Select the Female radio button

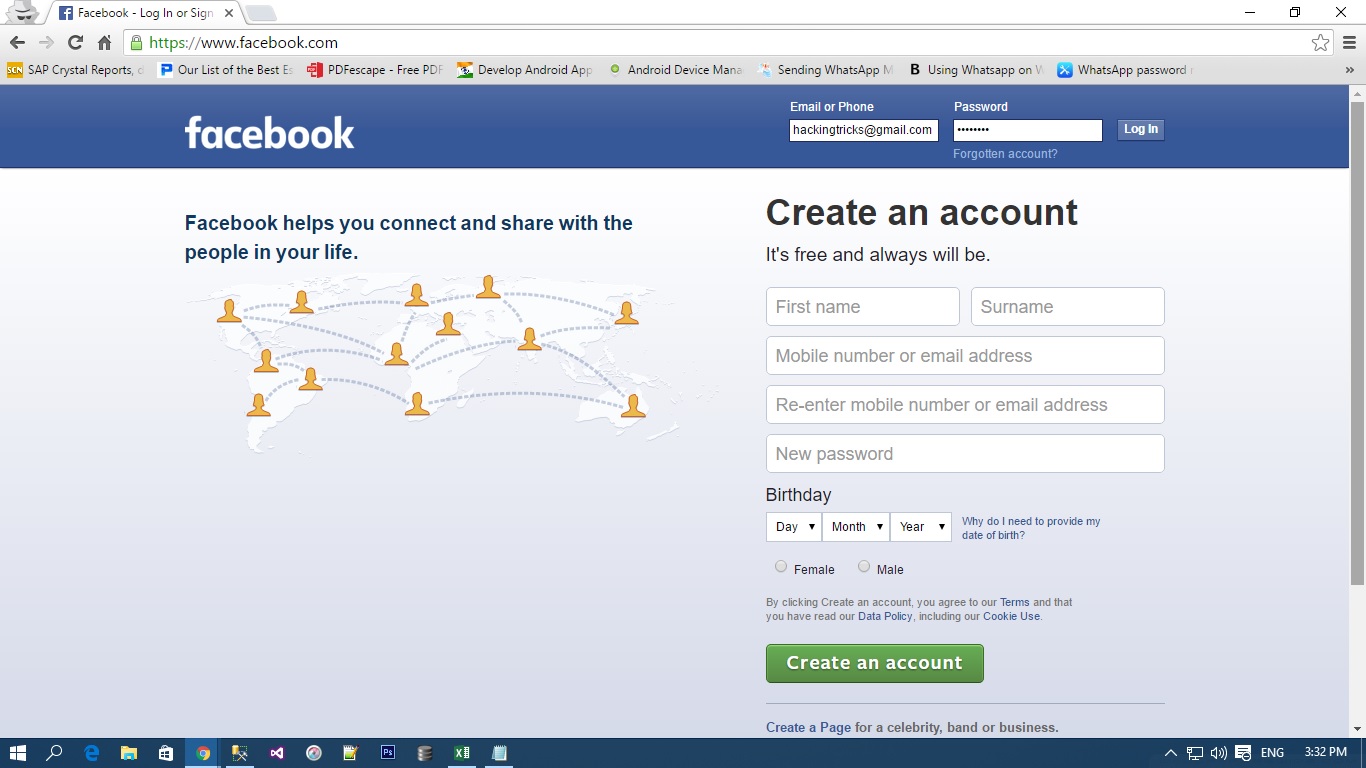tap(781, 567)
